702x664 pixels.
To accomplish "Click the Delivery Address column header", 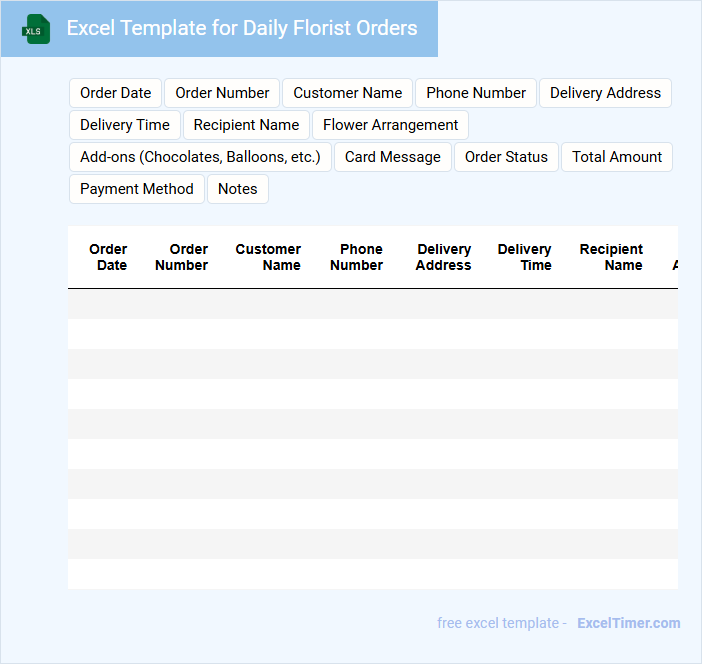I will click(443, 257).
